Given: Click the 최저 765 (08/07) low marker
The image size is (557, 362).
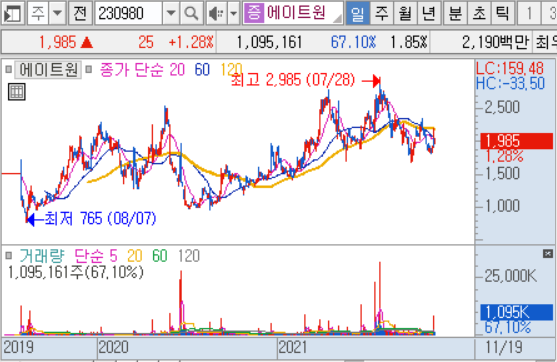Looking at the screenshot, I should pos(100,219).
